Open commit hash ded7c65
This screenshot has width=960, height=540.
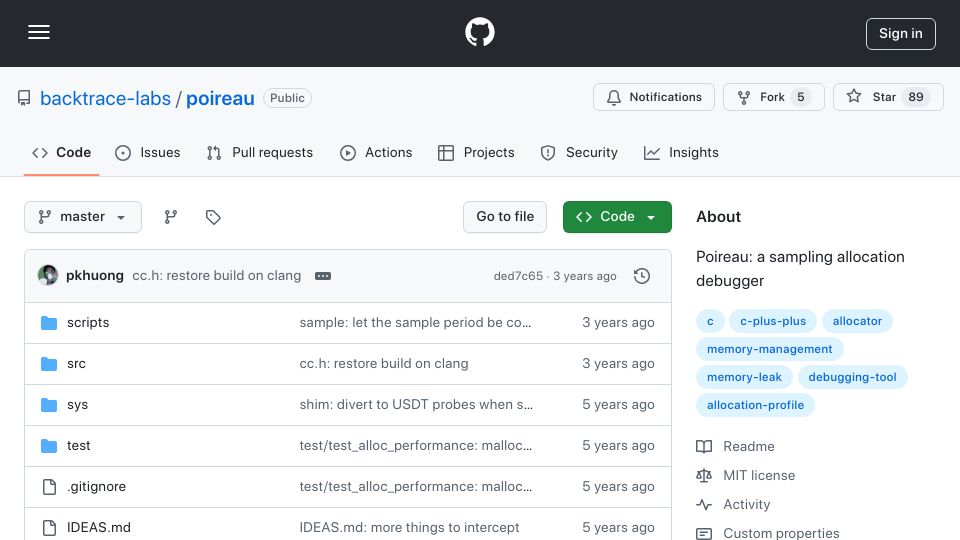tap(518, 276)
